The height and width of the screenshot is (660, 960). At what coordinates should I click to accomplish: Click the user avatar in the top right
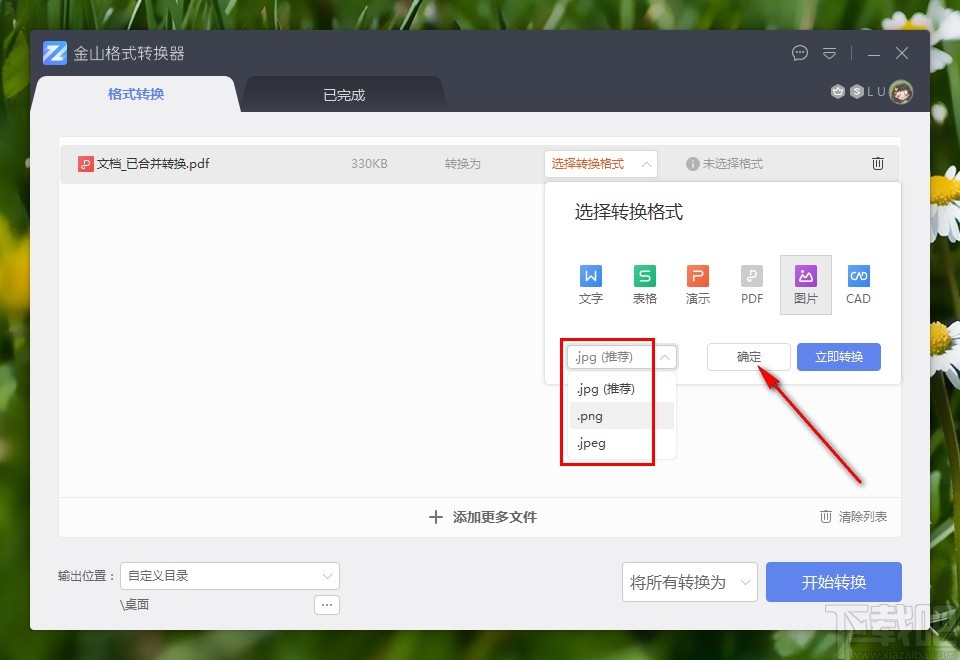(x=901, y=91)
